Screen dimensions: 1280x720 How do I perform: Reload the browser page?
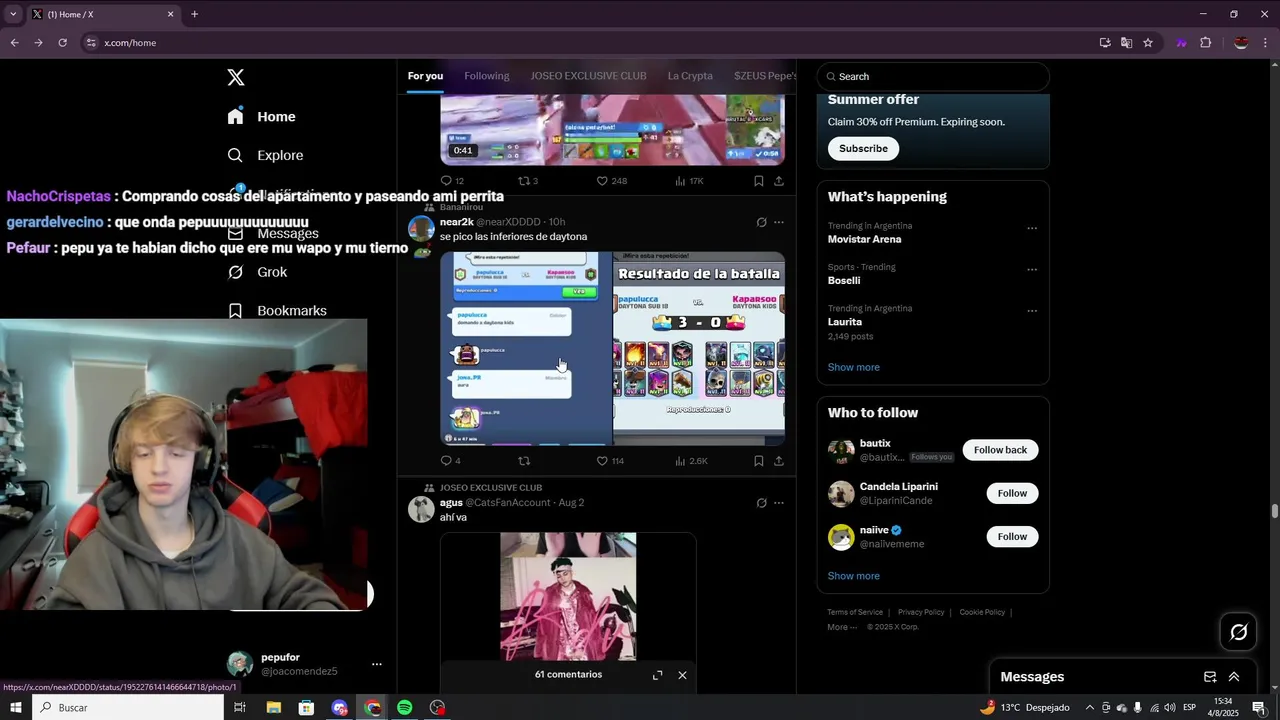[62, 43]
